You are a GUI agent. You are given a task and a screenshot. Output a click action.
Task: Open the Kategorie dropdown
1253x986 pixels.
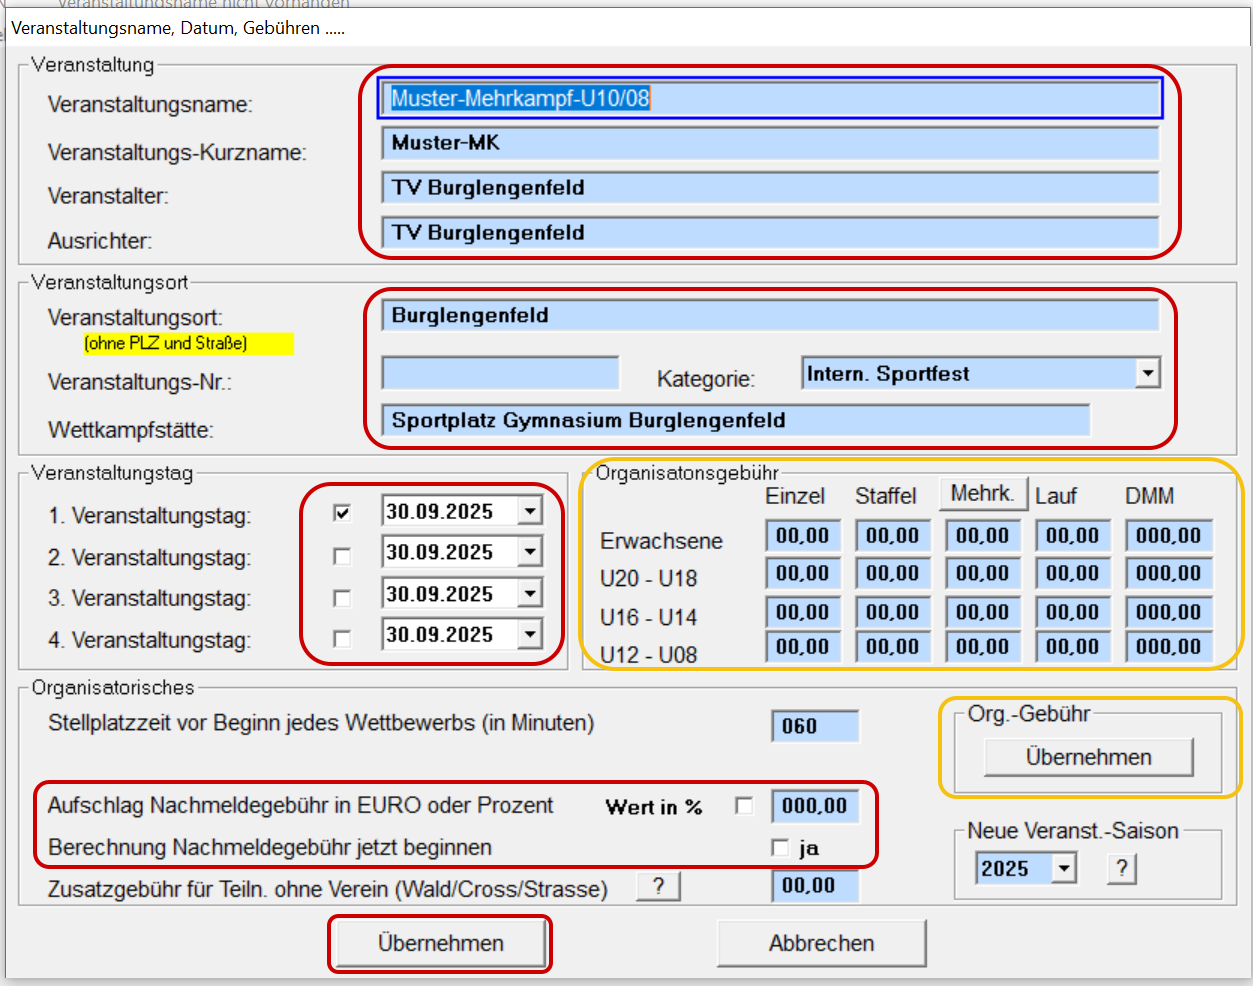click(1147, 374)
